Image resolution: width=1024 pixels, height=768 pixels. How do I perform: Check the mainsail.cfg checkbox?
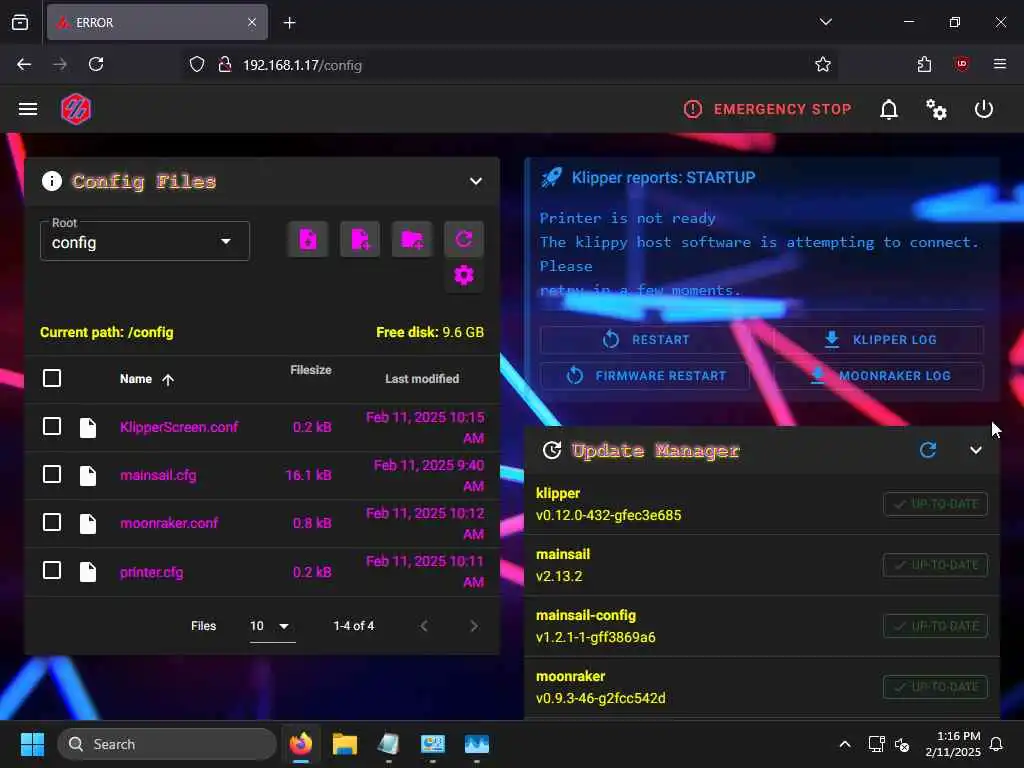[x=52, y=474]
